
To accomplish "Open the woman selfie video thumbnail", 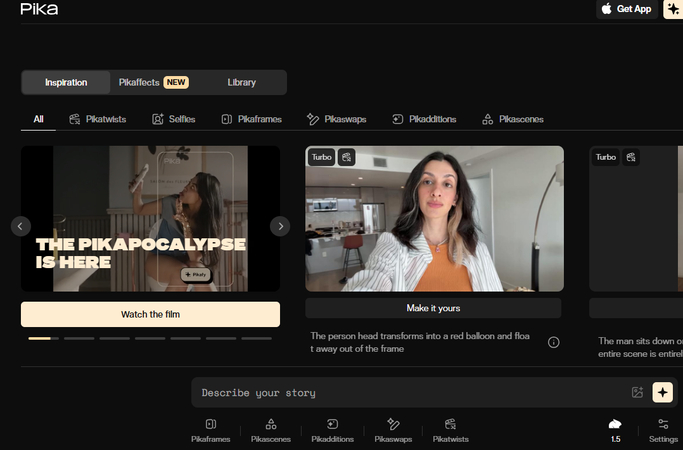I will [x=434, y=218].
